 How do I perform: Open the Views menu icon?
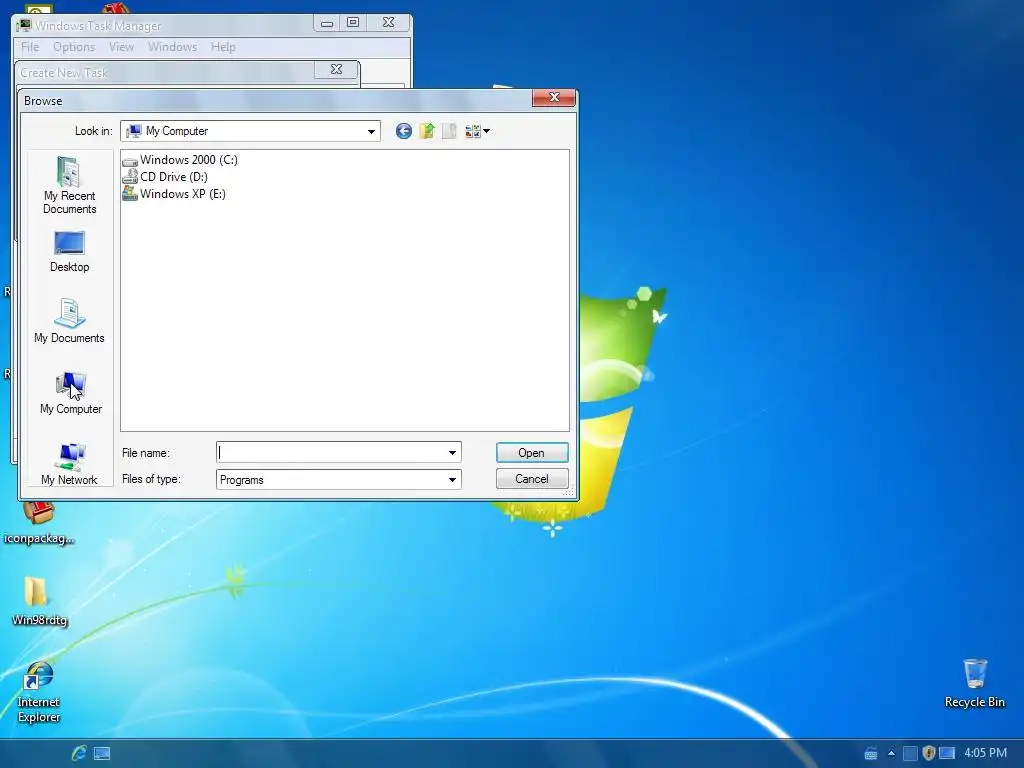[x=477, y=131]
